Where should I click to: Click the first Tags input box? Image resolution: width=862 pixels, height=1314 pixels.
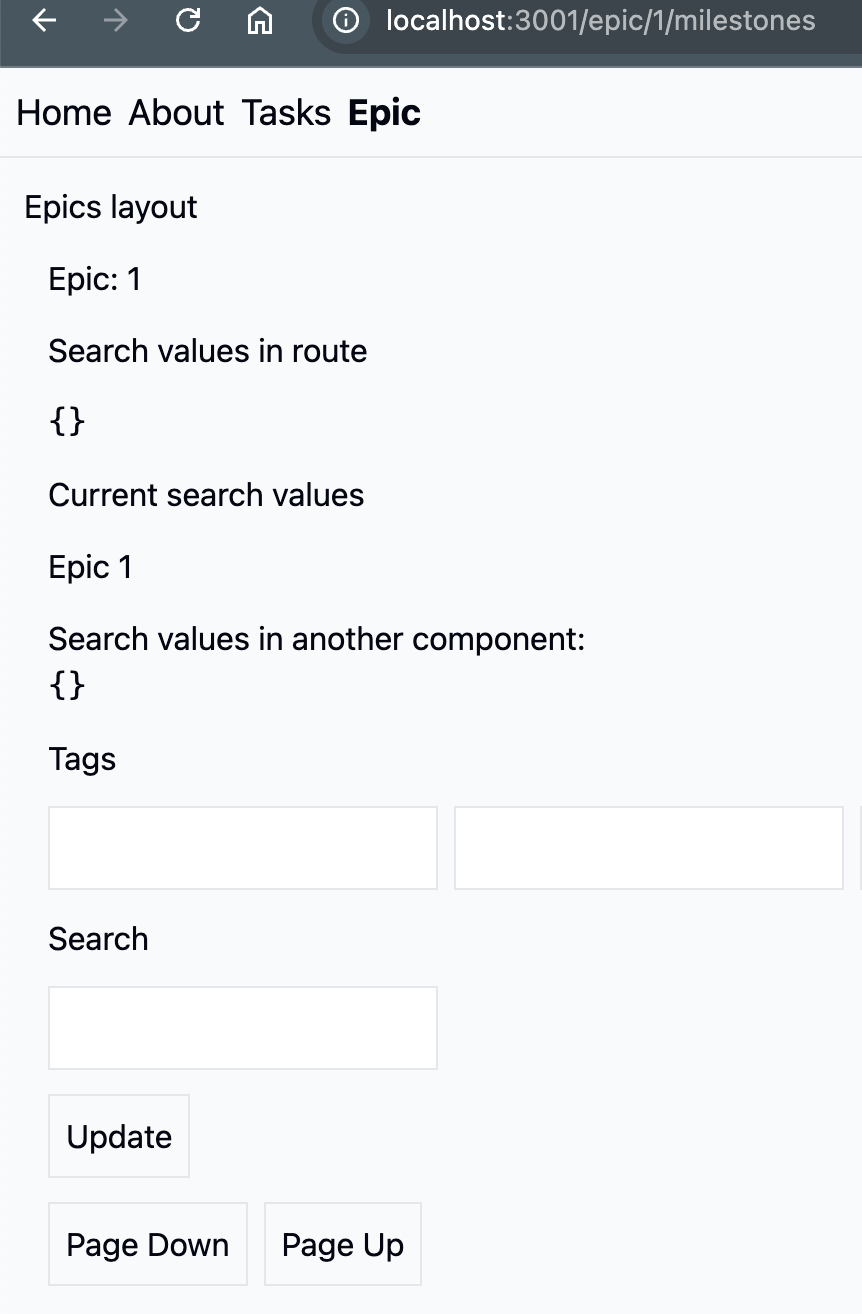[243, 848]
